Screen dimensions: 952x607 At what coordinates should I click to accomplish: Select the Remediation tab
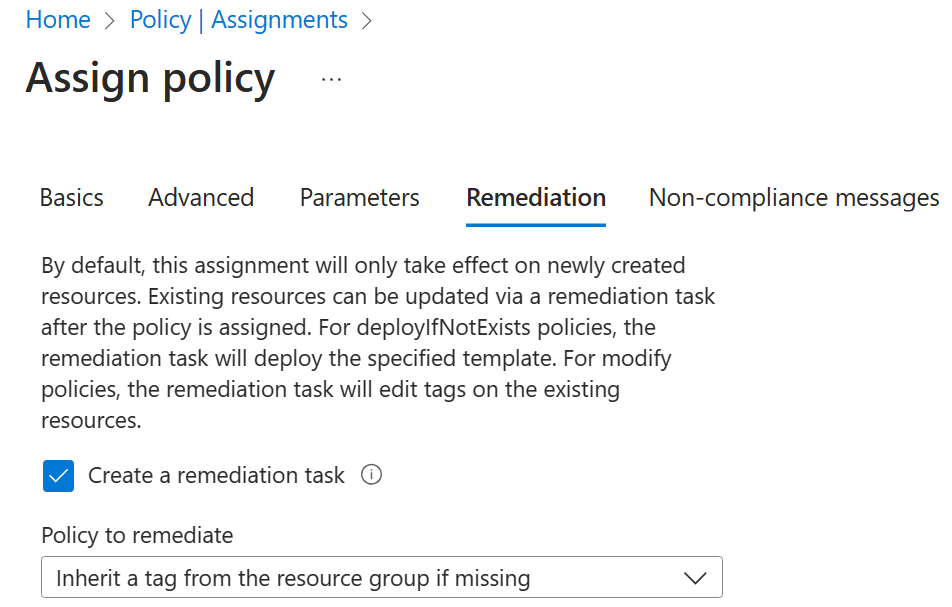click(535, 198)
